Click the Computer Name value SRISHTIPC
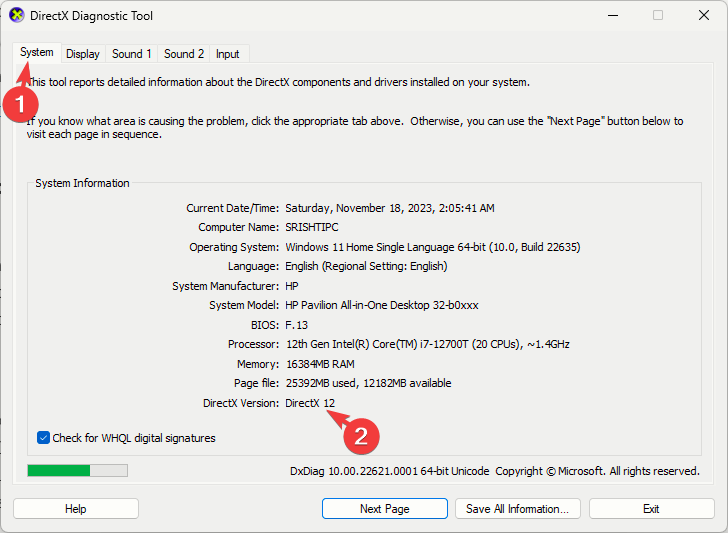The width and height of the screenshot is (728, 533). (x=312, y=227)
